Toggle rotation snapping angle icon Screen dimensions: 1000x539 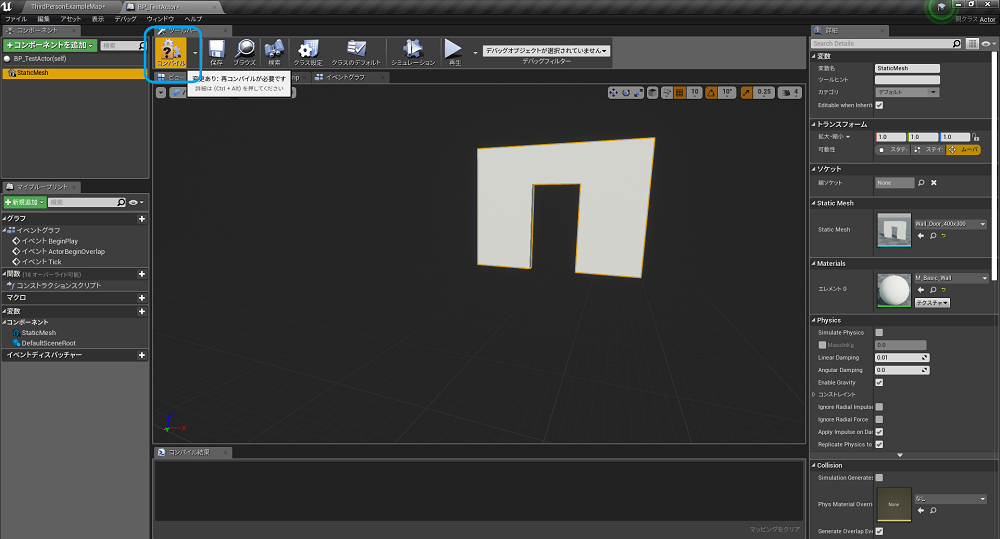711,92
